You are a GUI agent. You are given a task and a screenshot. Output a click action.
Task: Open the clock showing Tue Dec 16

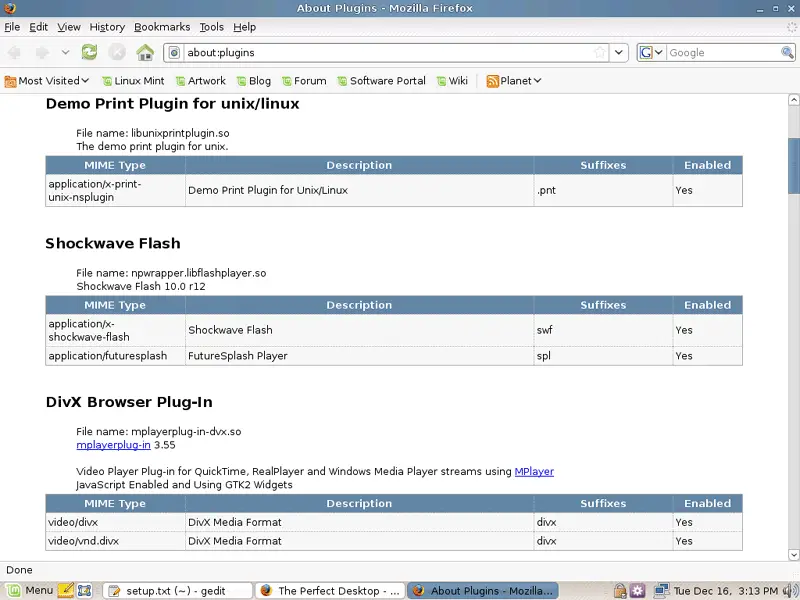(726, 591)
